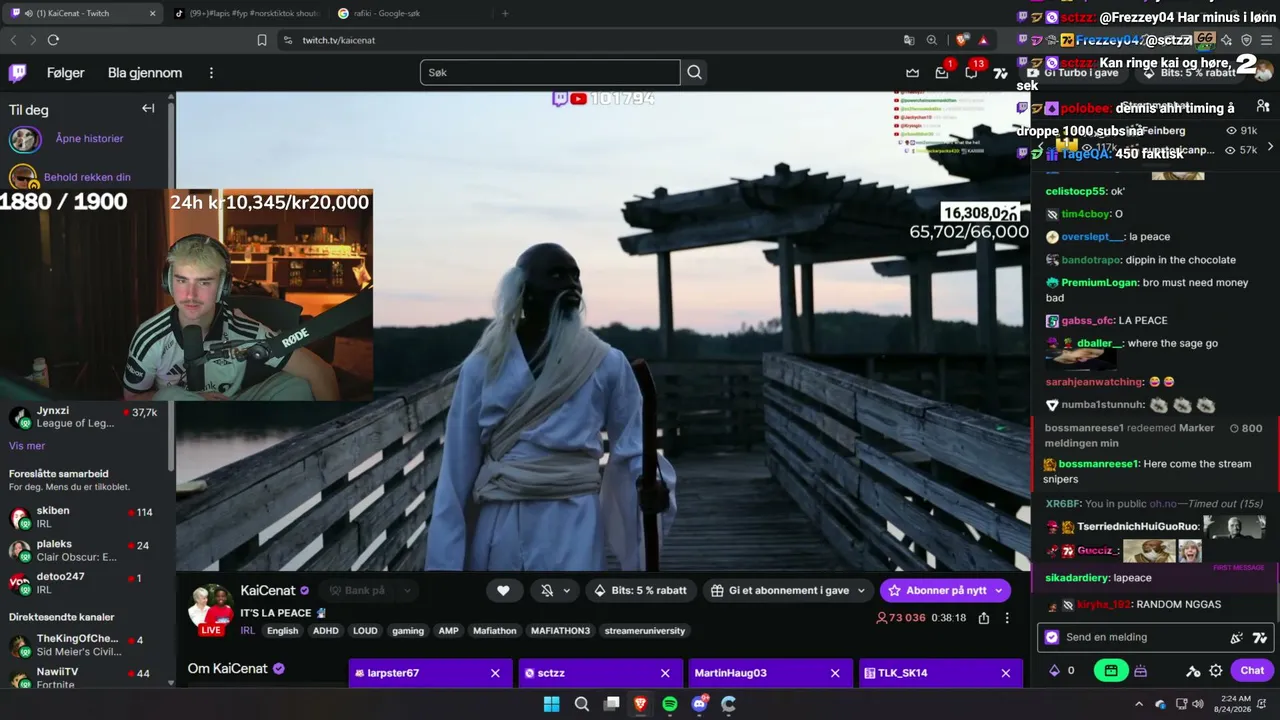Open Windows Start menu
The image size is (1280, 720).
[x=551, y=704]
